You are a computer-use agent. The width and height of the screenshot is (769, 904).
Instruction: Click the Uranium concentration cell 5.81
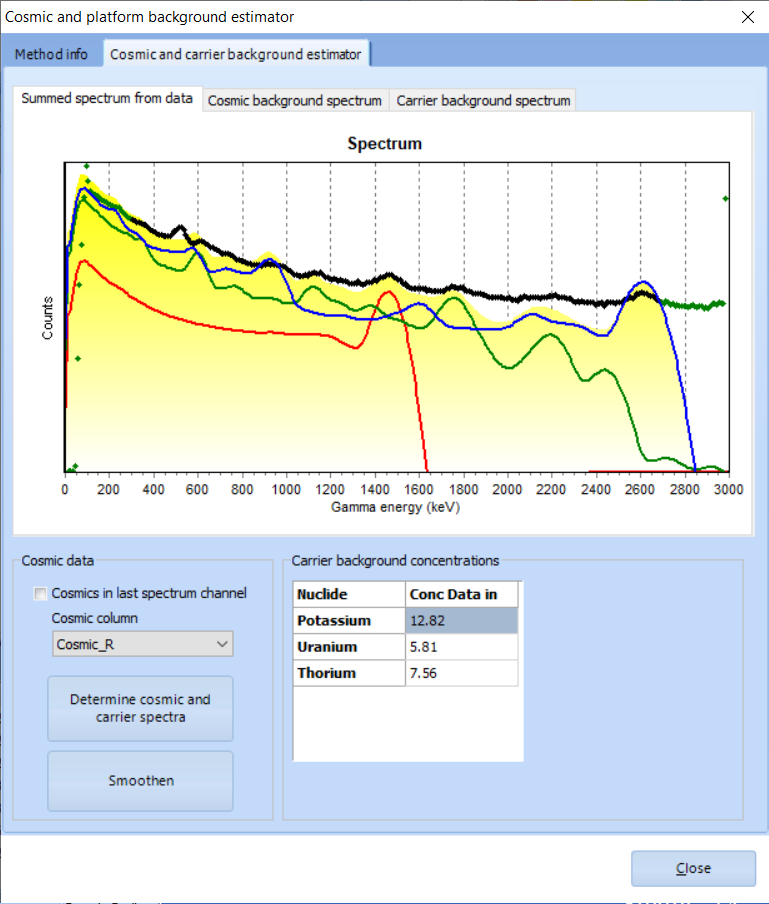coord(462,647)
